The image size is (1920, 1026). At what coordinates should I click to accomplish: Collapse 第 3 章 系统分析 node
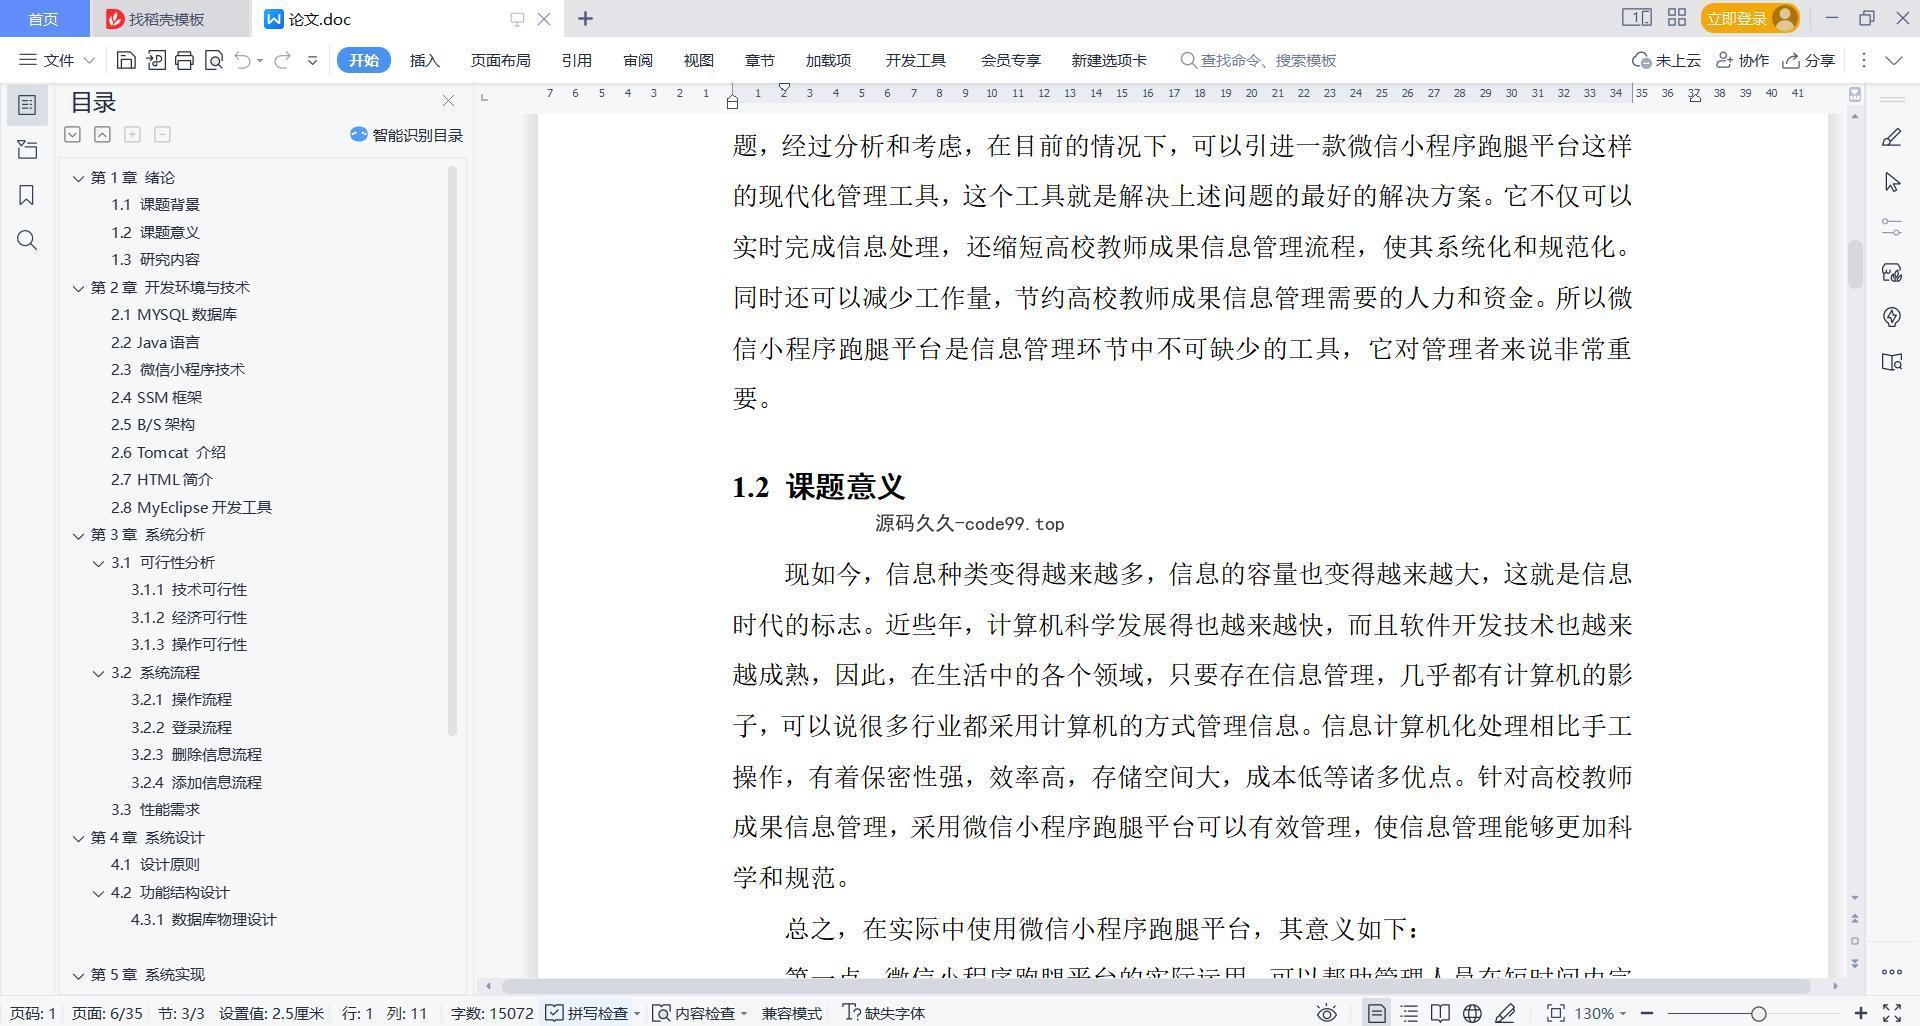(x=78, y=535)
